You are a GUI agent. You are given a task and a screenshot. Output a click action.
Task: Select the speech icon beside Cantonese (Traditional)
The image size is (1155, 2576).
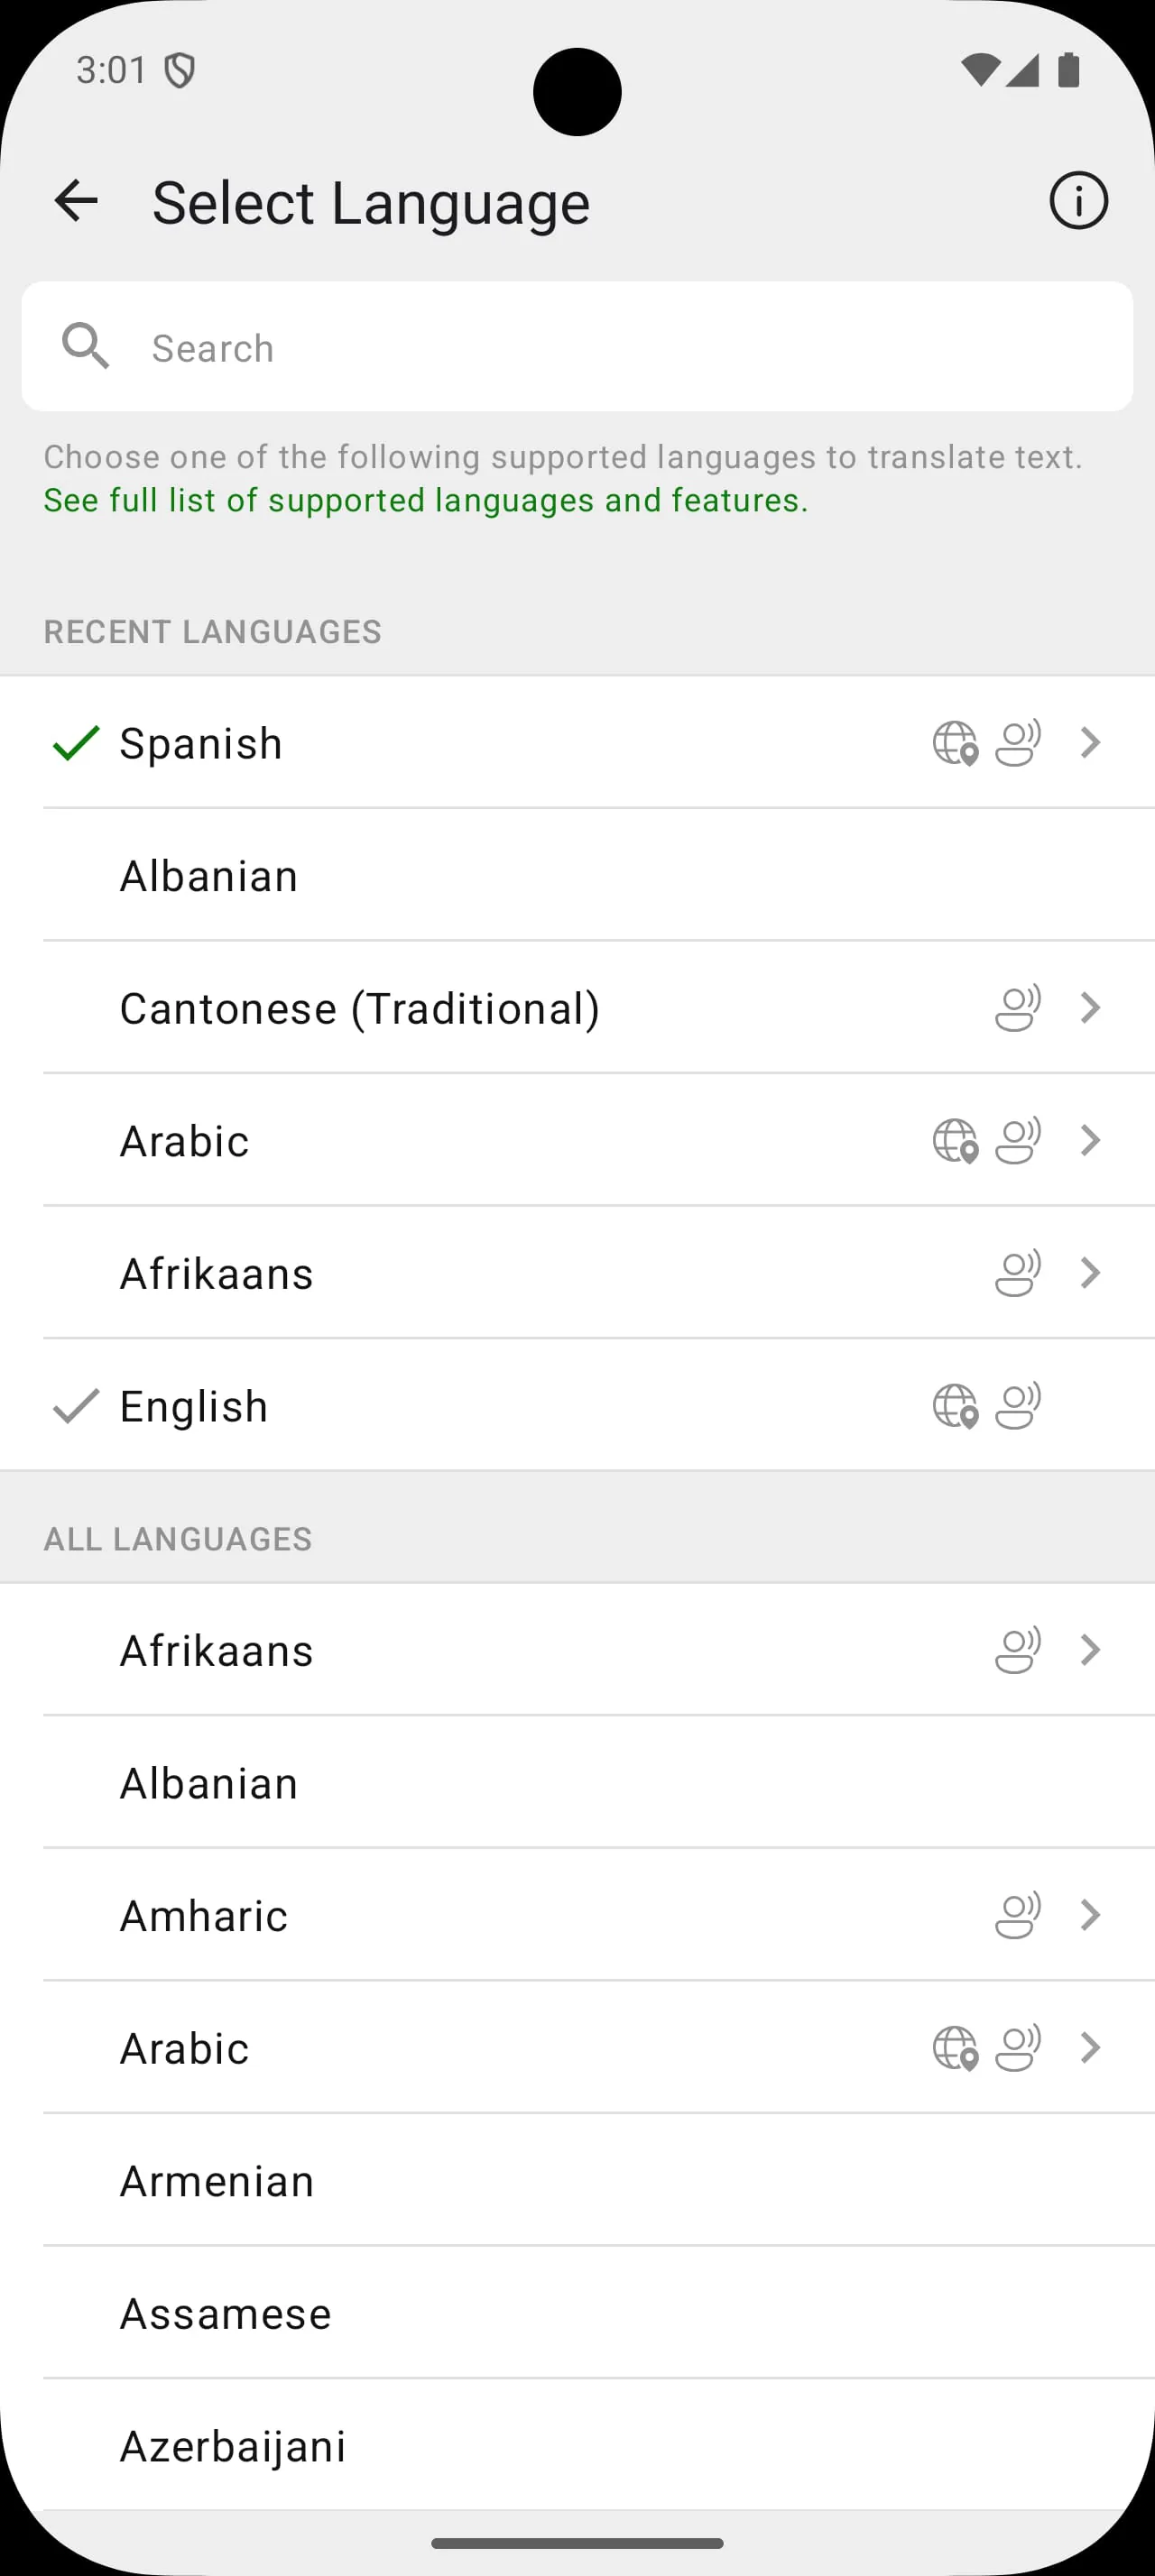pyautogui.click(x=1016, y=1007)
